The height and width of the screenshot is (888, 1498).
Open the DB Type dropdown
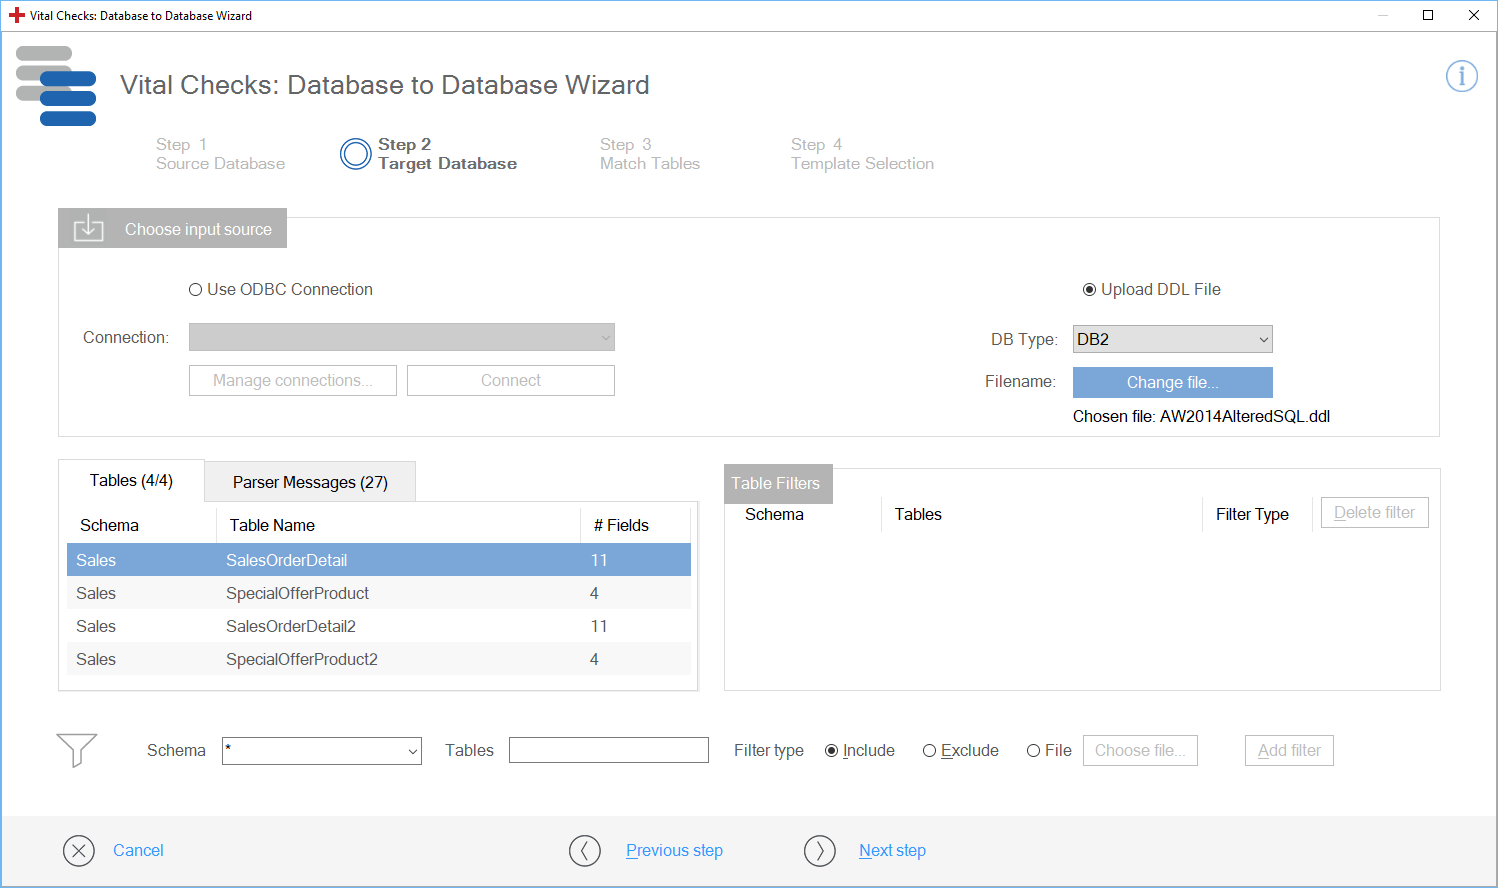tap(1172, 340)
